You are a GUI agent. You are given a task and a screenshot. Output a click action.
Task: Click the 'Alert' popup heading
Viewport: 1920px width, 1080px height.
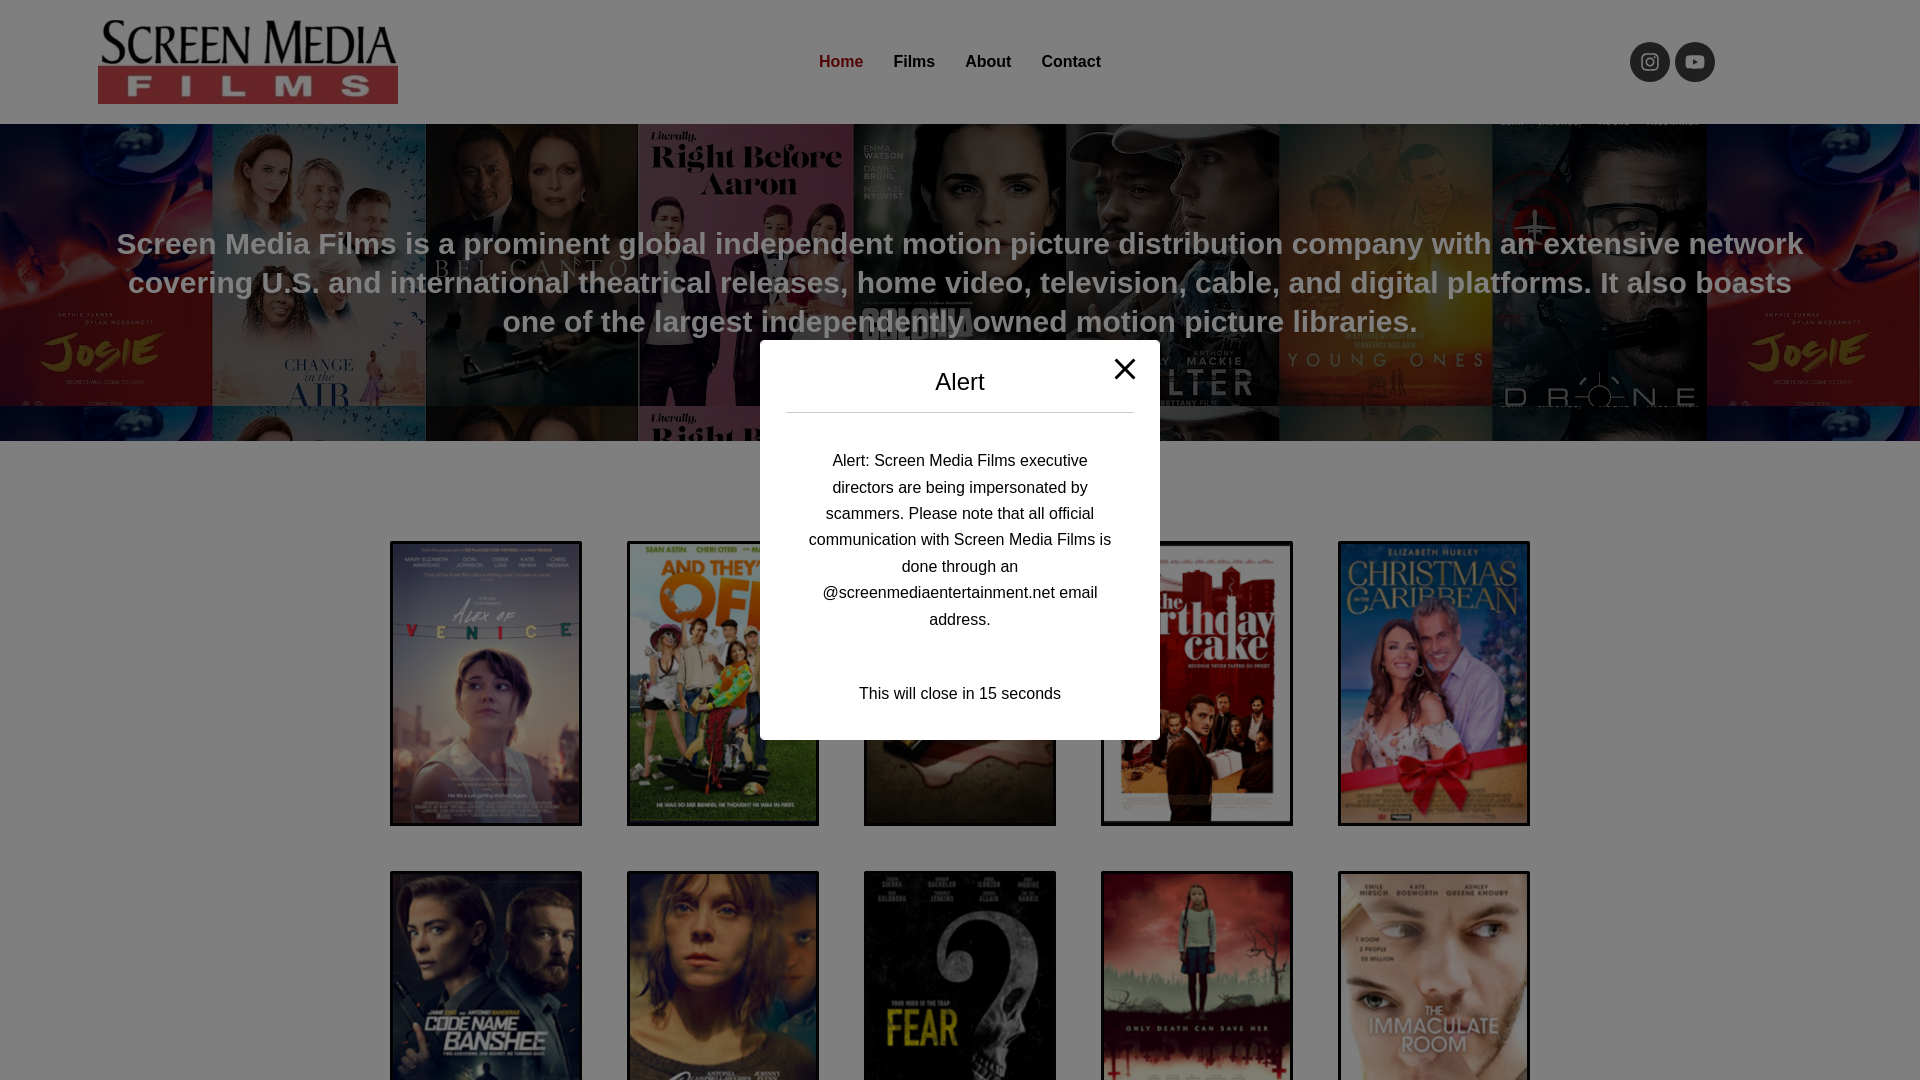click(x=960, y=382)
